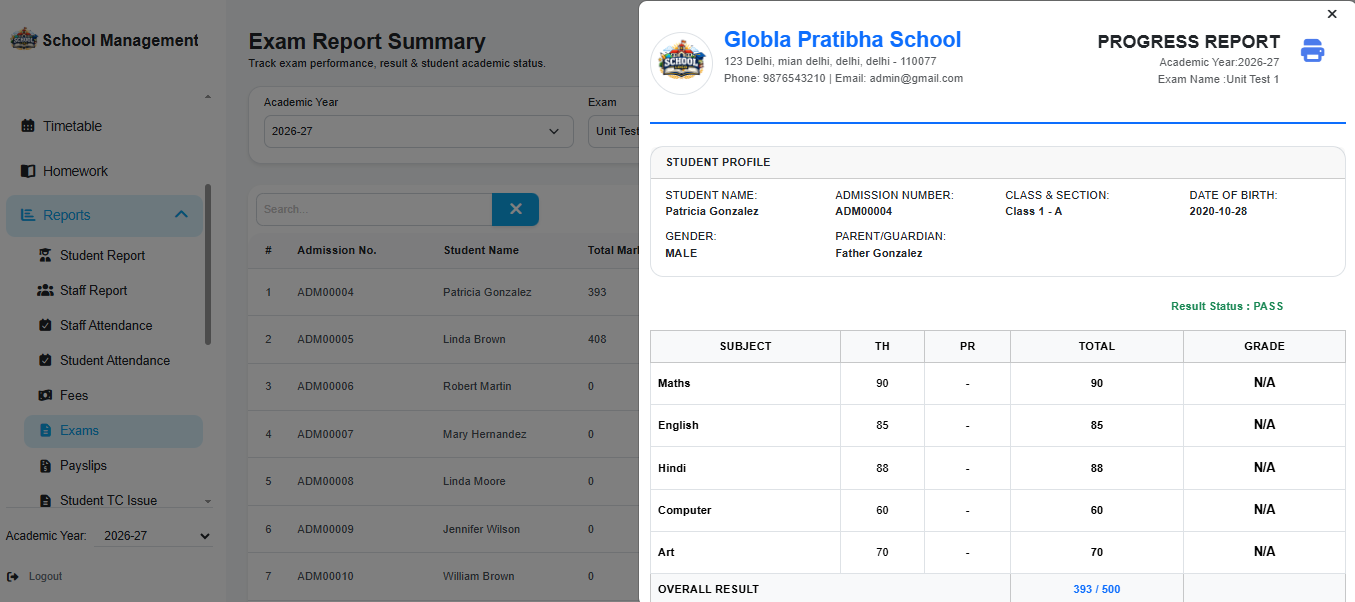Click the Staff Attendance calendar-check icon
This screenshot has height=602, width=1355.
[45, 325]
